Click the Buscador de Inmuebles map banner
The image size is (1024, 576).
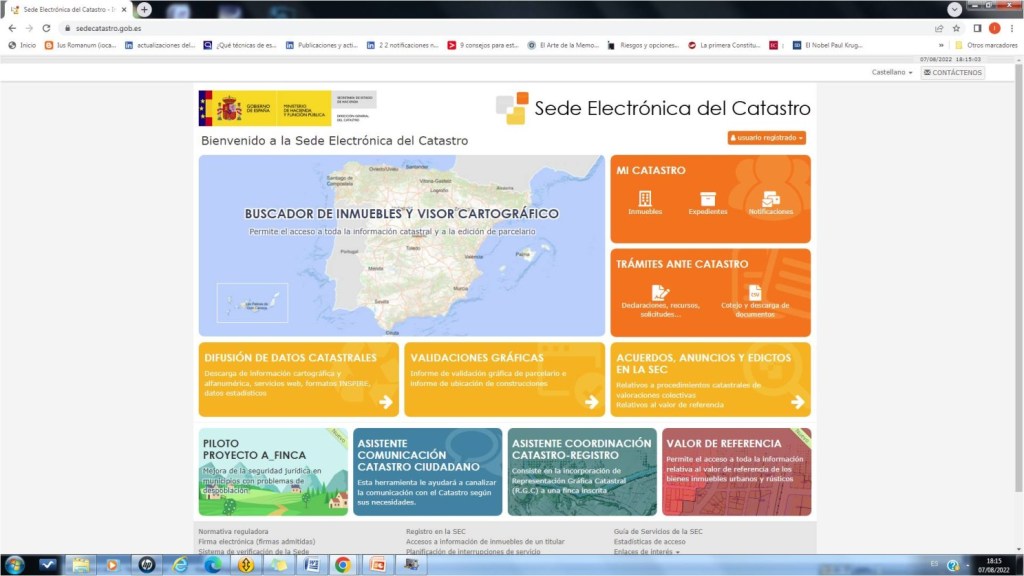tap(401, 245)
